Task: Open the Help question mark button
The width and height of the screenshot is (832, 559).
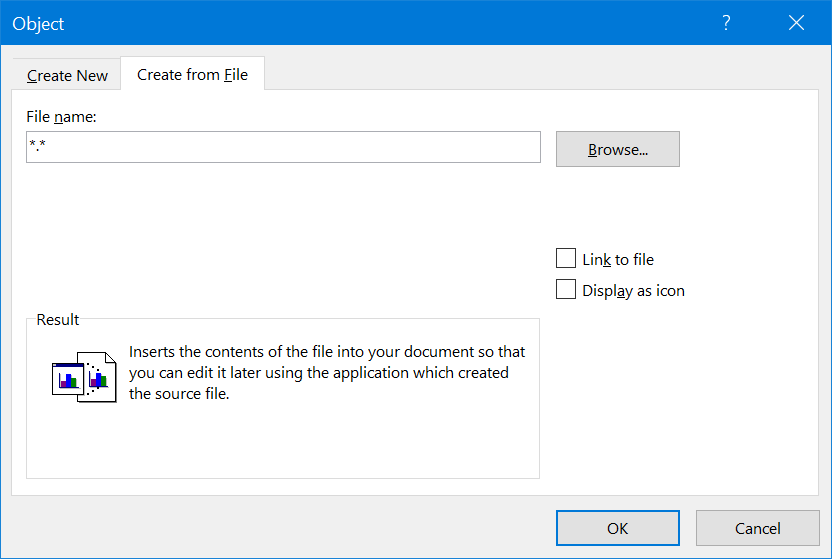Action: [727, 23]
